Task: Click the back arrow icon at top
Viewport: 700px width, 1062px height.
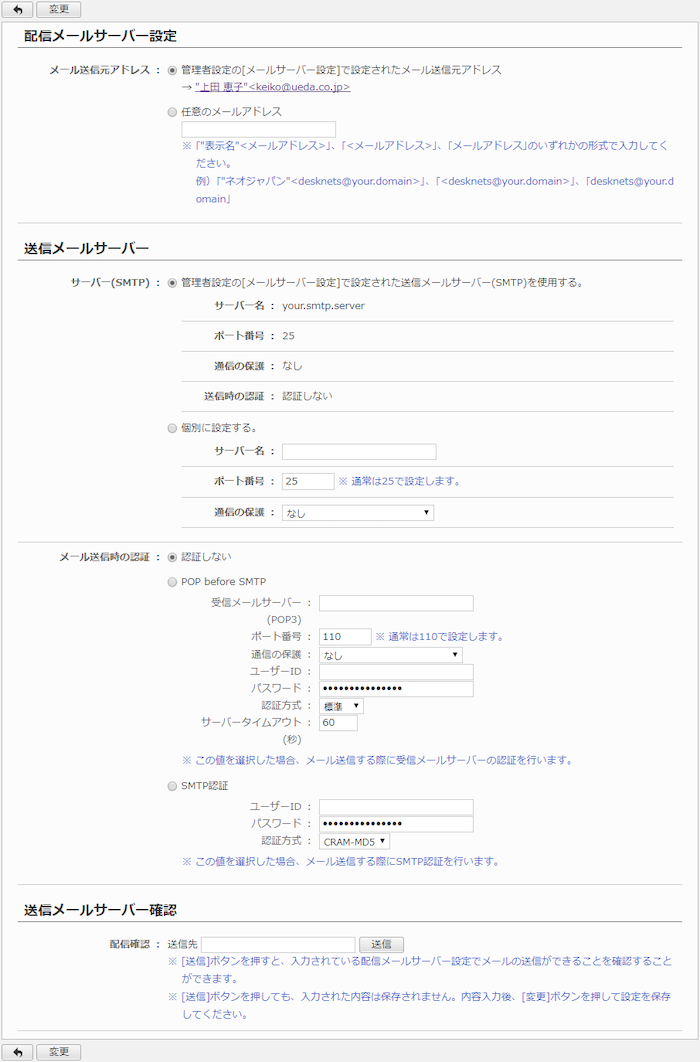Action: (16, 10)
